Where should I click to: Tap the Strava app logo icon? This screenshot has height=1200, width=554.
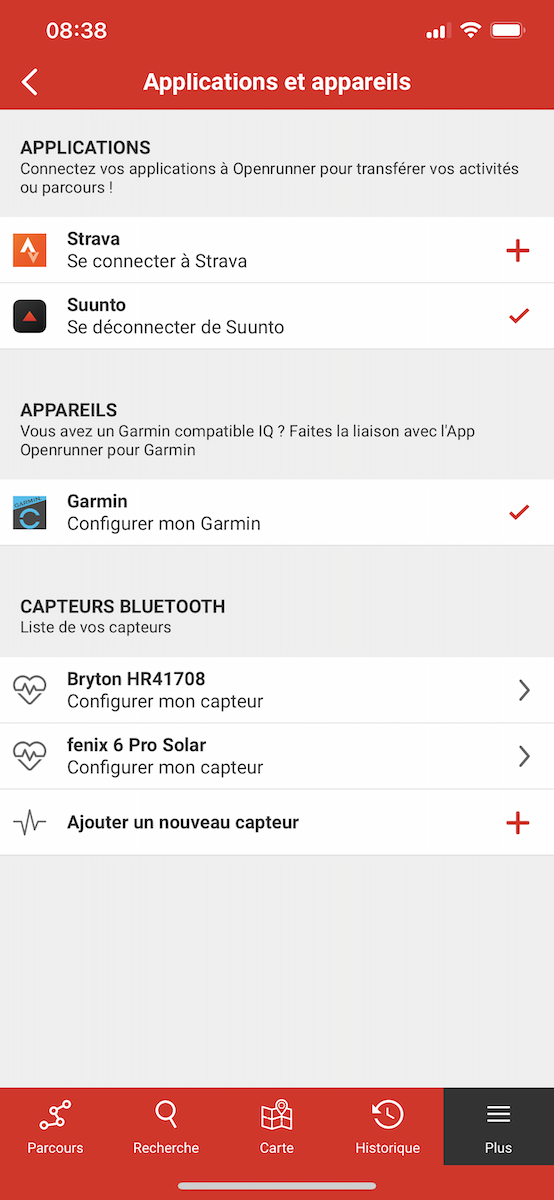click(x=30, y=250)
